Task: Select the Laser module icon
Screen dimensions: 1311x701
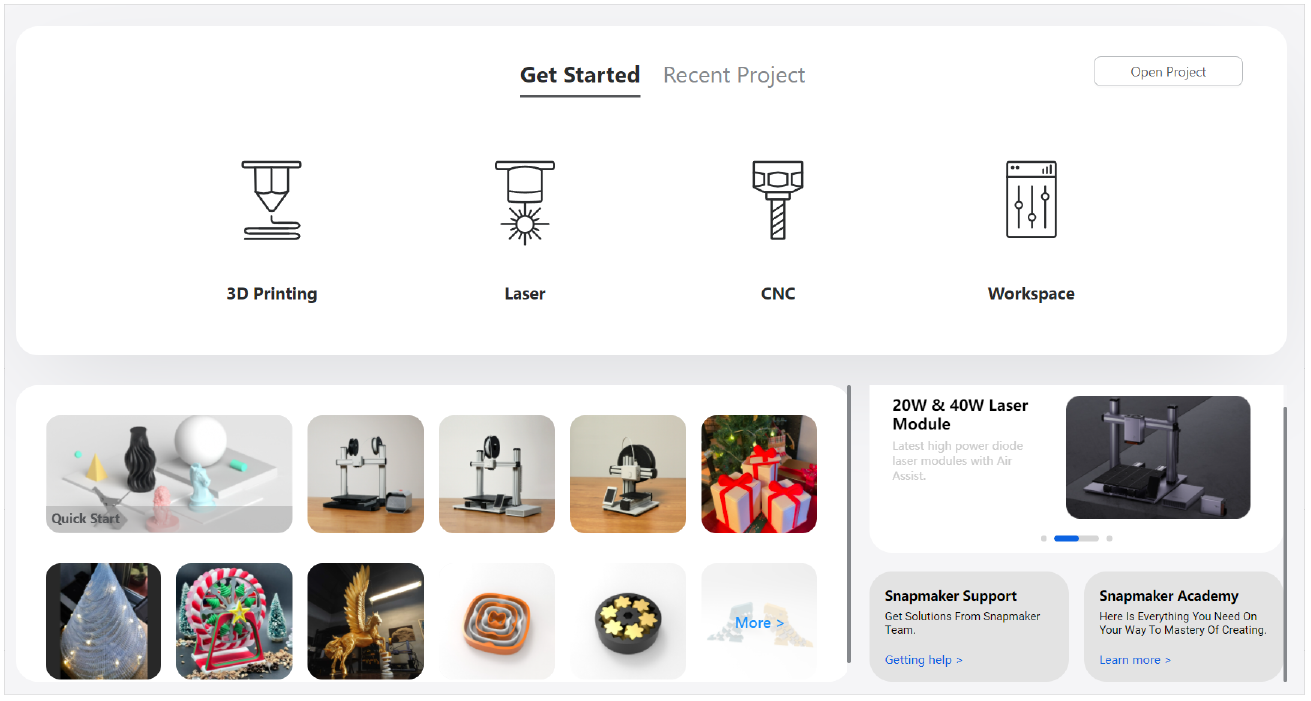Action: (524, 201)
